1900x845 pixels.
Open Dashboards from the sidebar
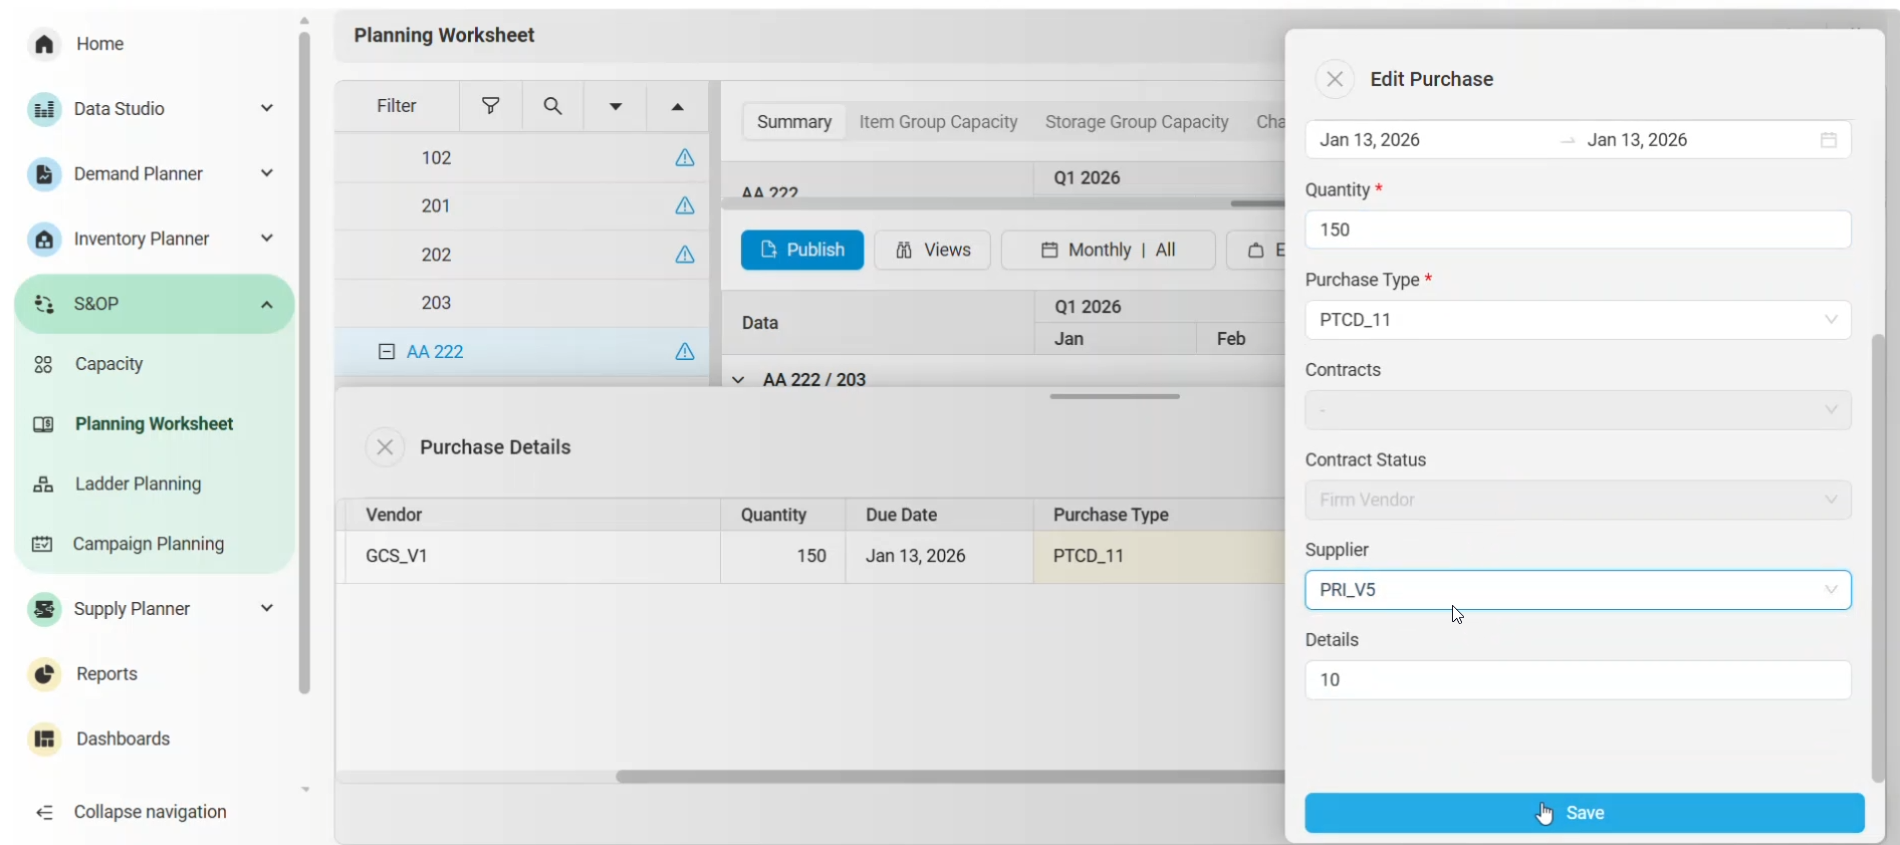tap(122, 739)
